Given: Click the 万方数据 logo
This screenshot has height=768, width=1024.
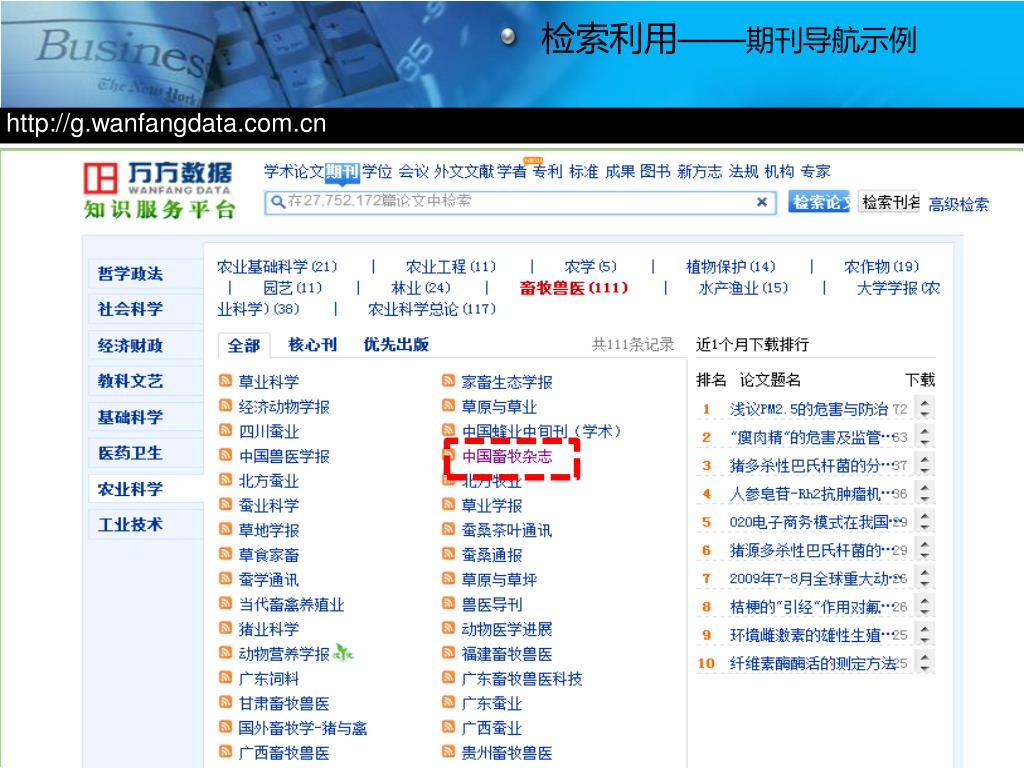Looking at the screenshot, I should coord(159,190).
